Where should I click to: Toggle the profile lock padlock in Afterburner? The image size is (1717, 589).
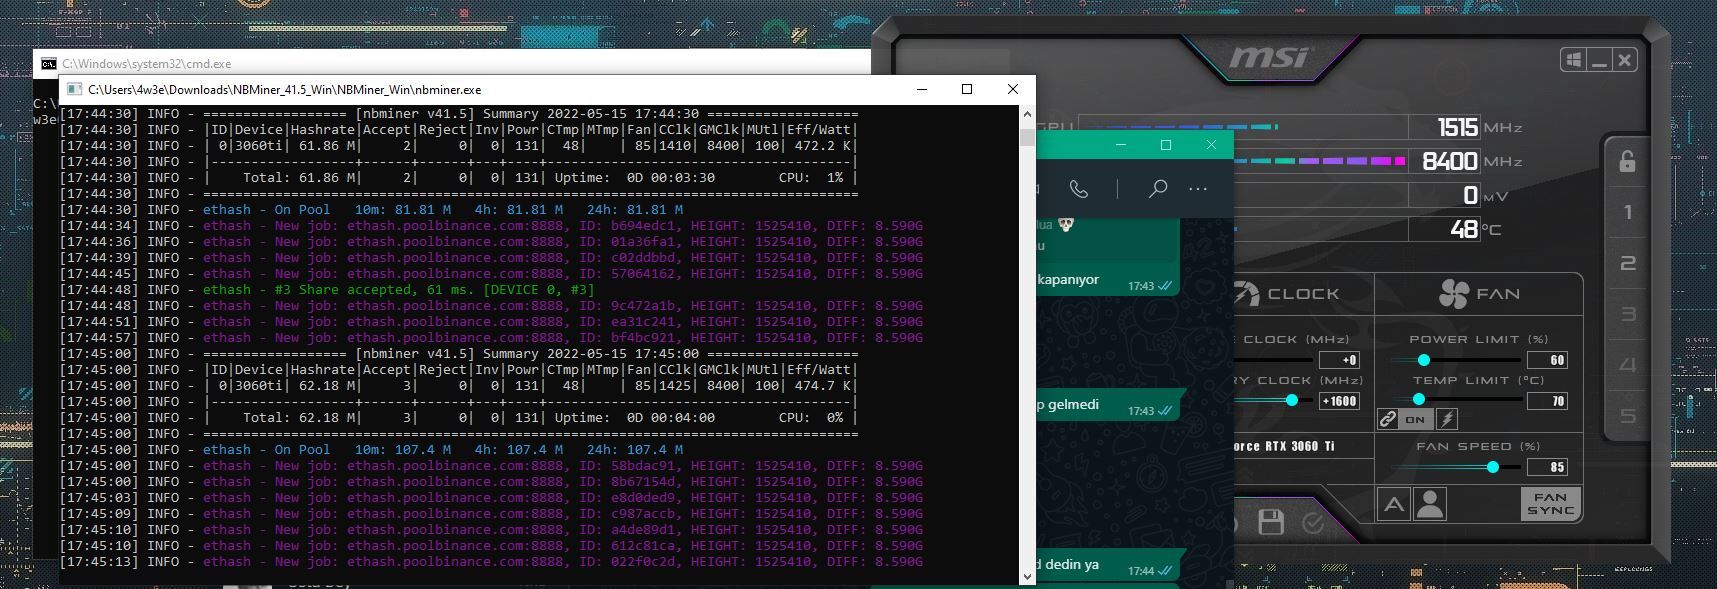tap(1627, 160)
